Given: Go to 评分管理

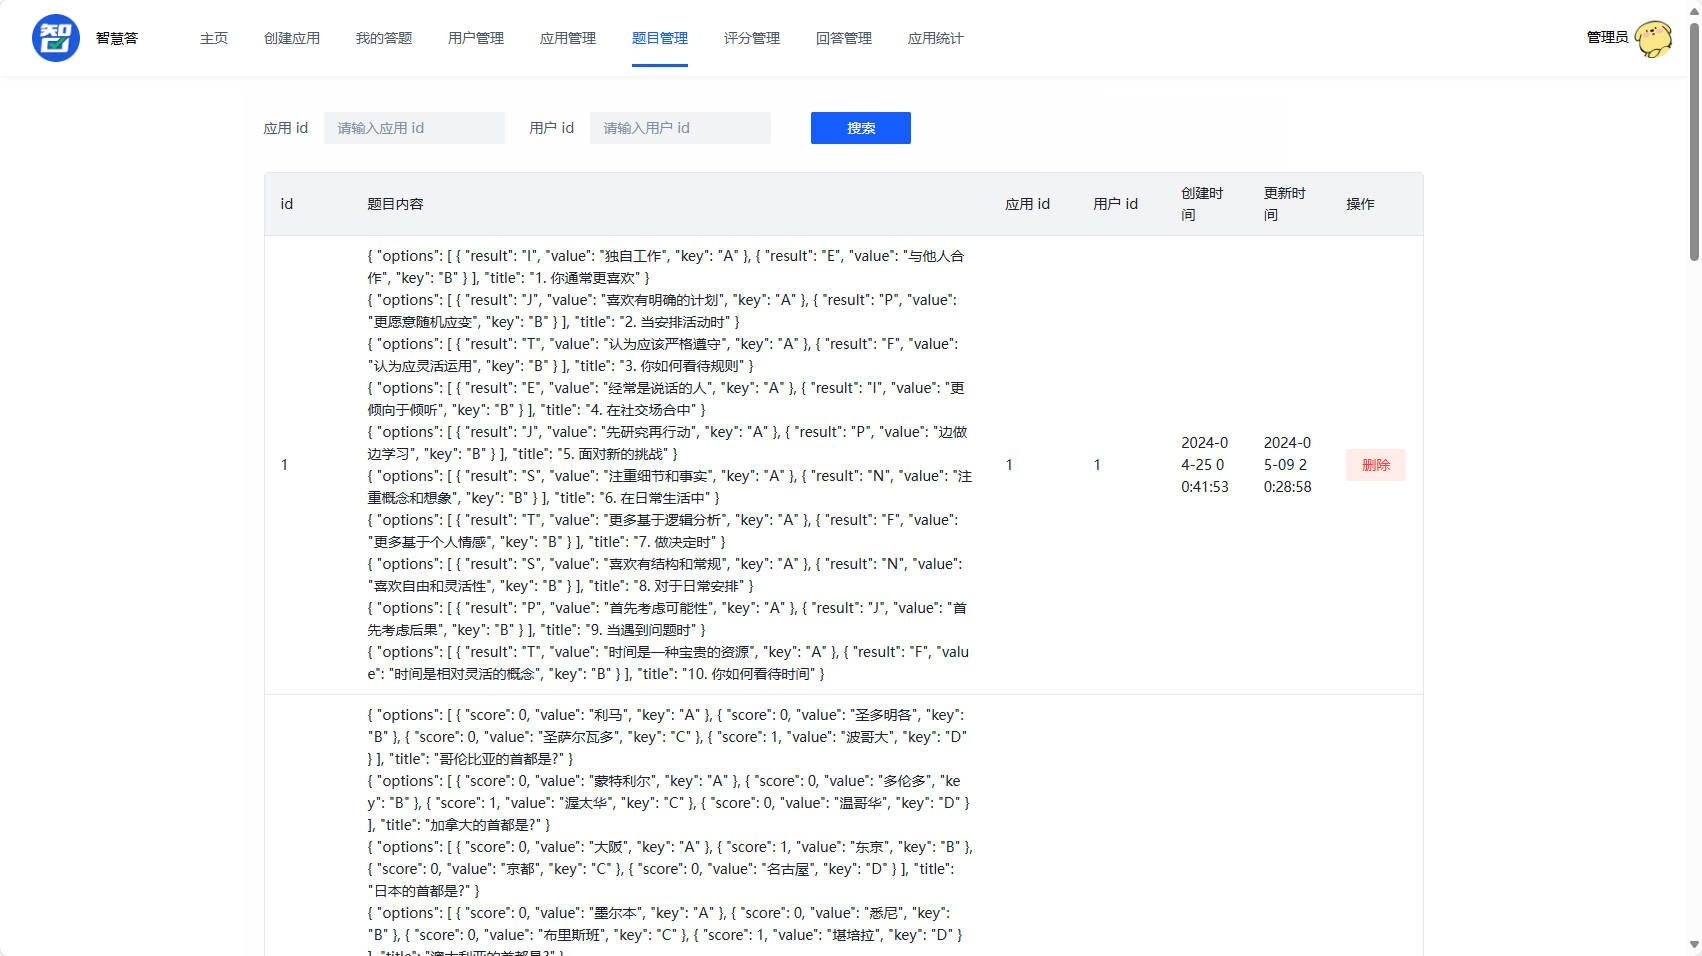Looking at the screenshot, I should 751,38.
